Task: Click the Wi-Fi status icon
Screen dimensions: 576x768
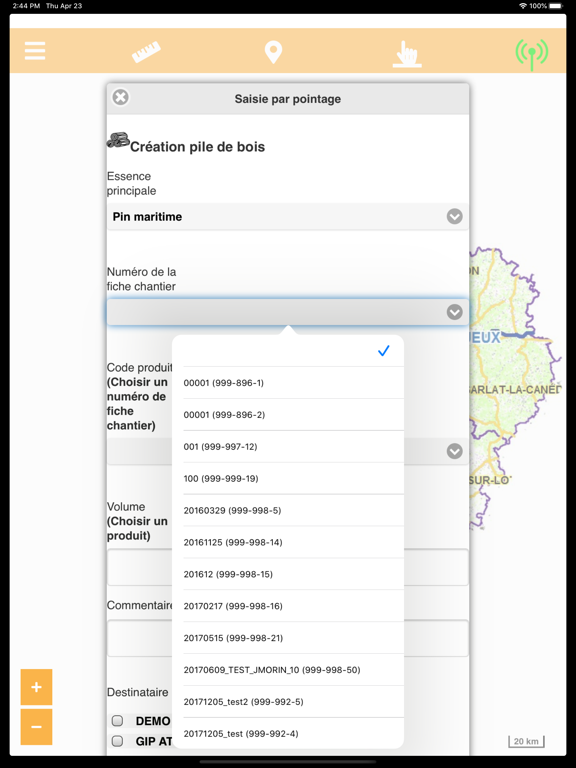Action: 523,6
